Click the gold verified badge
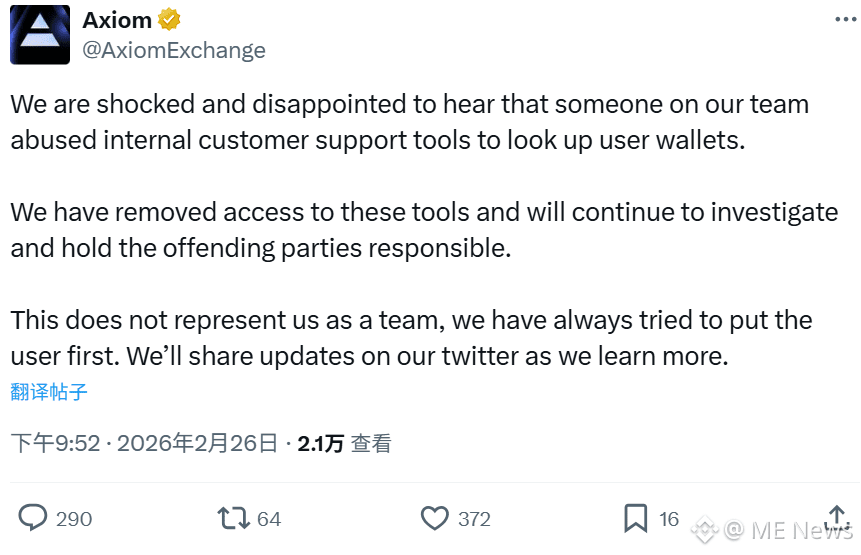This screenshot has width=861, height=555. (x=169, y=20)
